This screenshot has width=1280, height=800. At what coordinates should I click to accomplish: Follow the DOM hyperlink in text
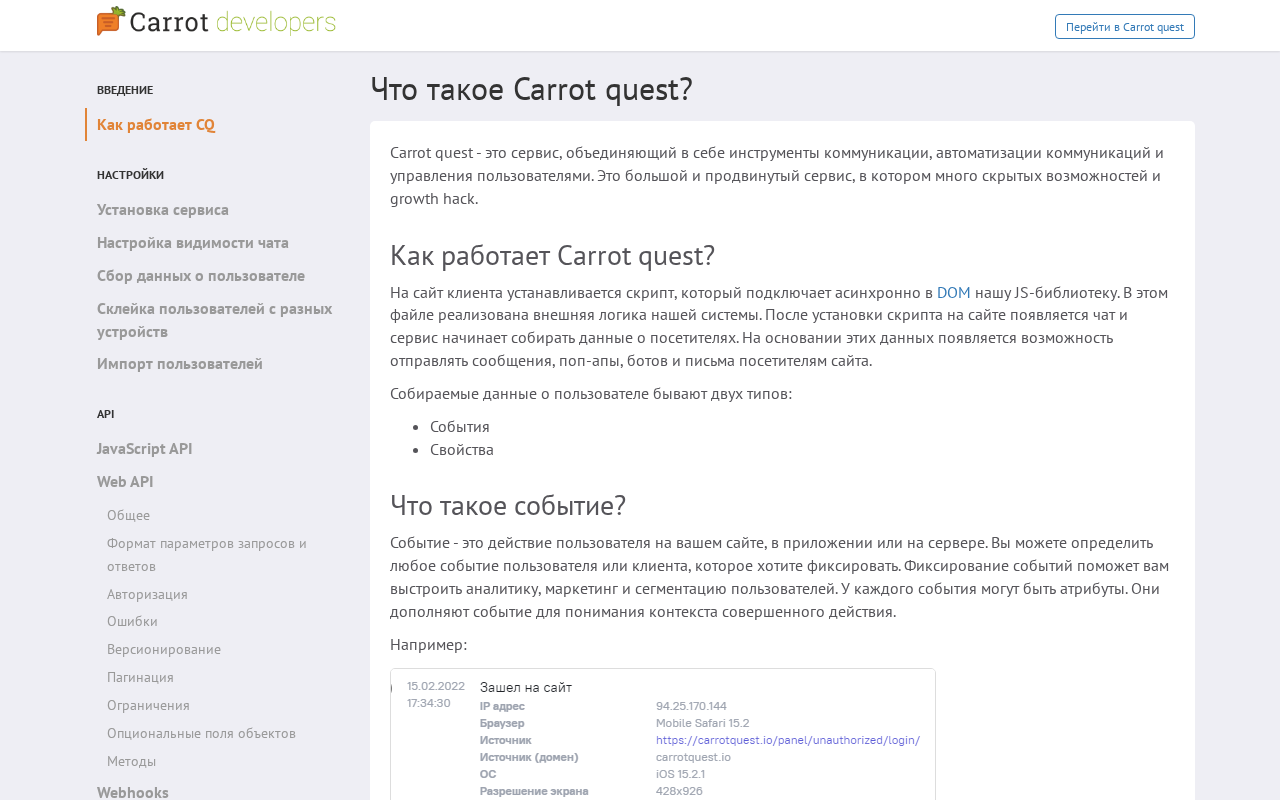tap(954, 293)
